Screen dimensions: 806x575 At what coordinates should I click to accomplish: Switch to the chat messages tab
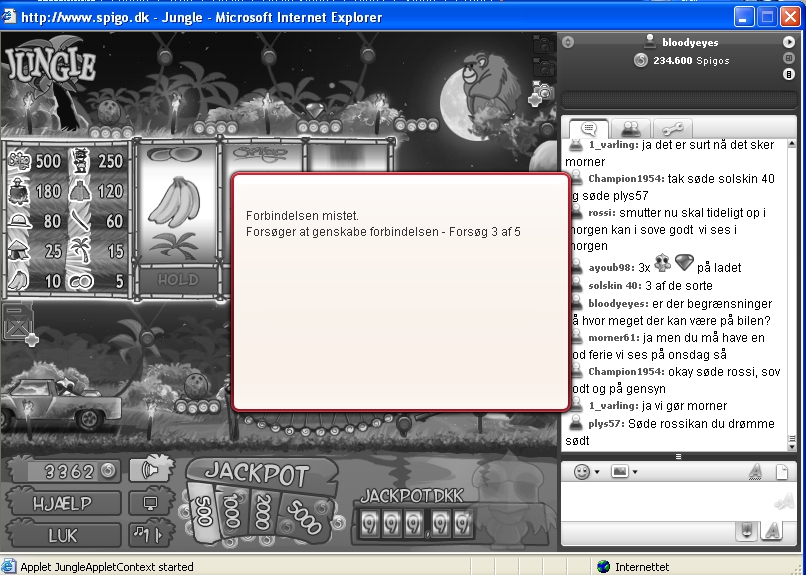point(588,129)
